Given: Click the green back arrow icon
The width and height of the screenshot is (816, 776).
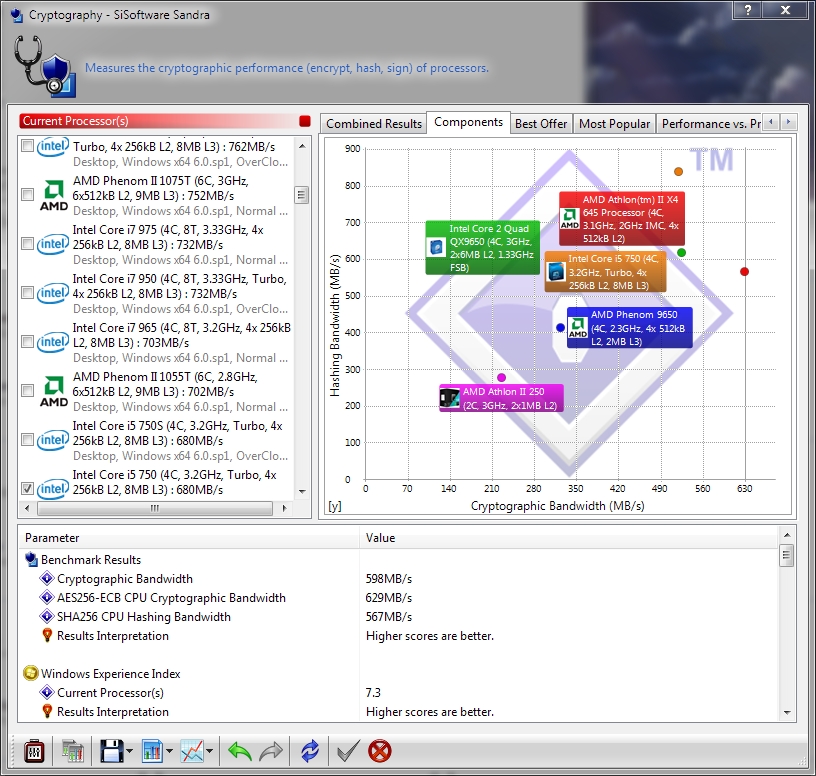Looking at the screenshot, I should point(239,751).
